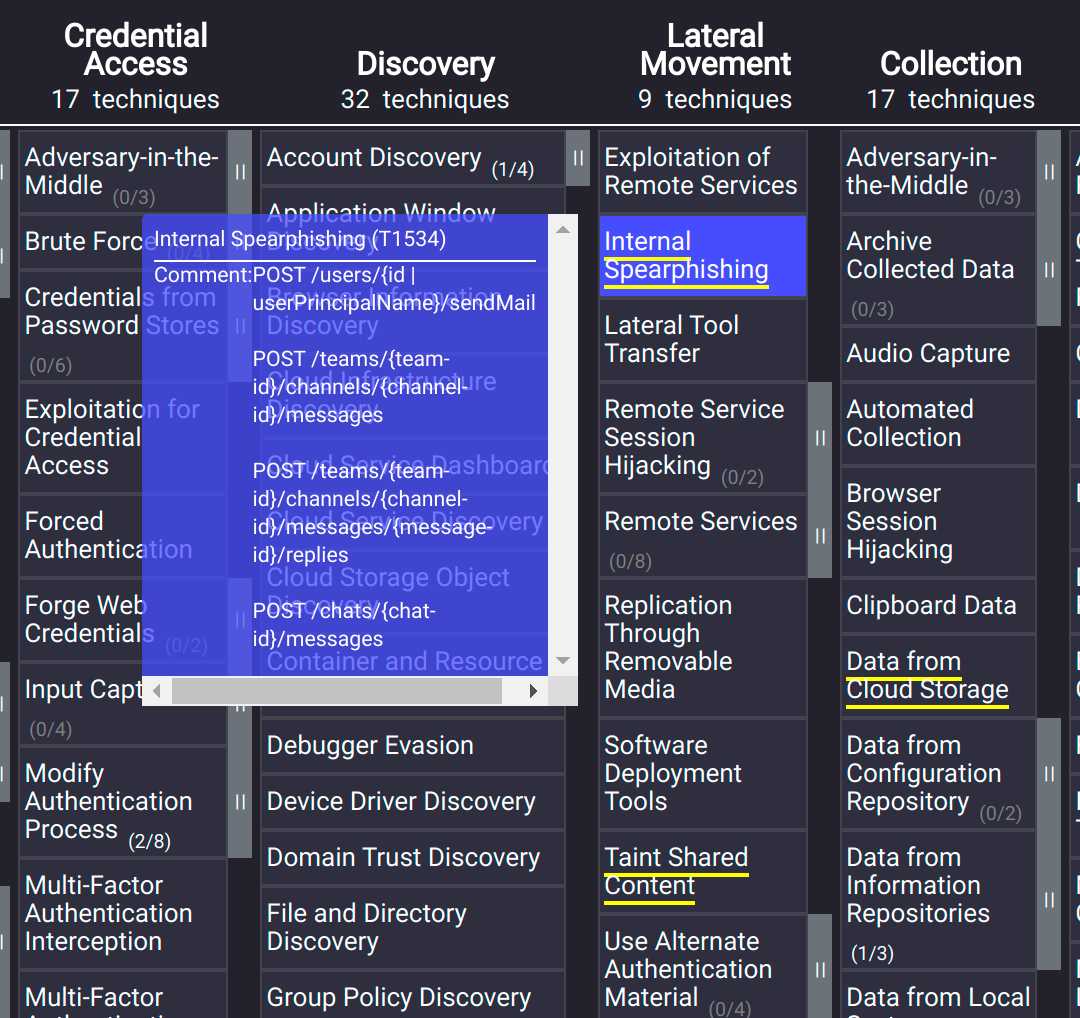The image size is (1080, 1018).
Task: Select the Data from Cloud Storage technique
Action: click(x=928, y=675)
